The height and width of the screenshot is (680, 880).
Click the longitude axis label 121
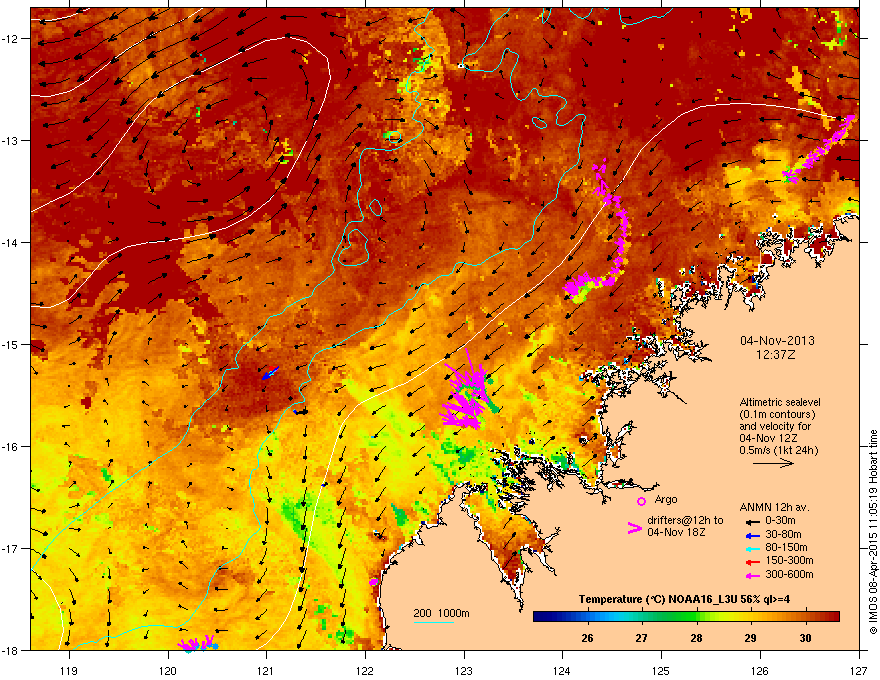pos(266,670)
